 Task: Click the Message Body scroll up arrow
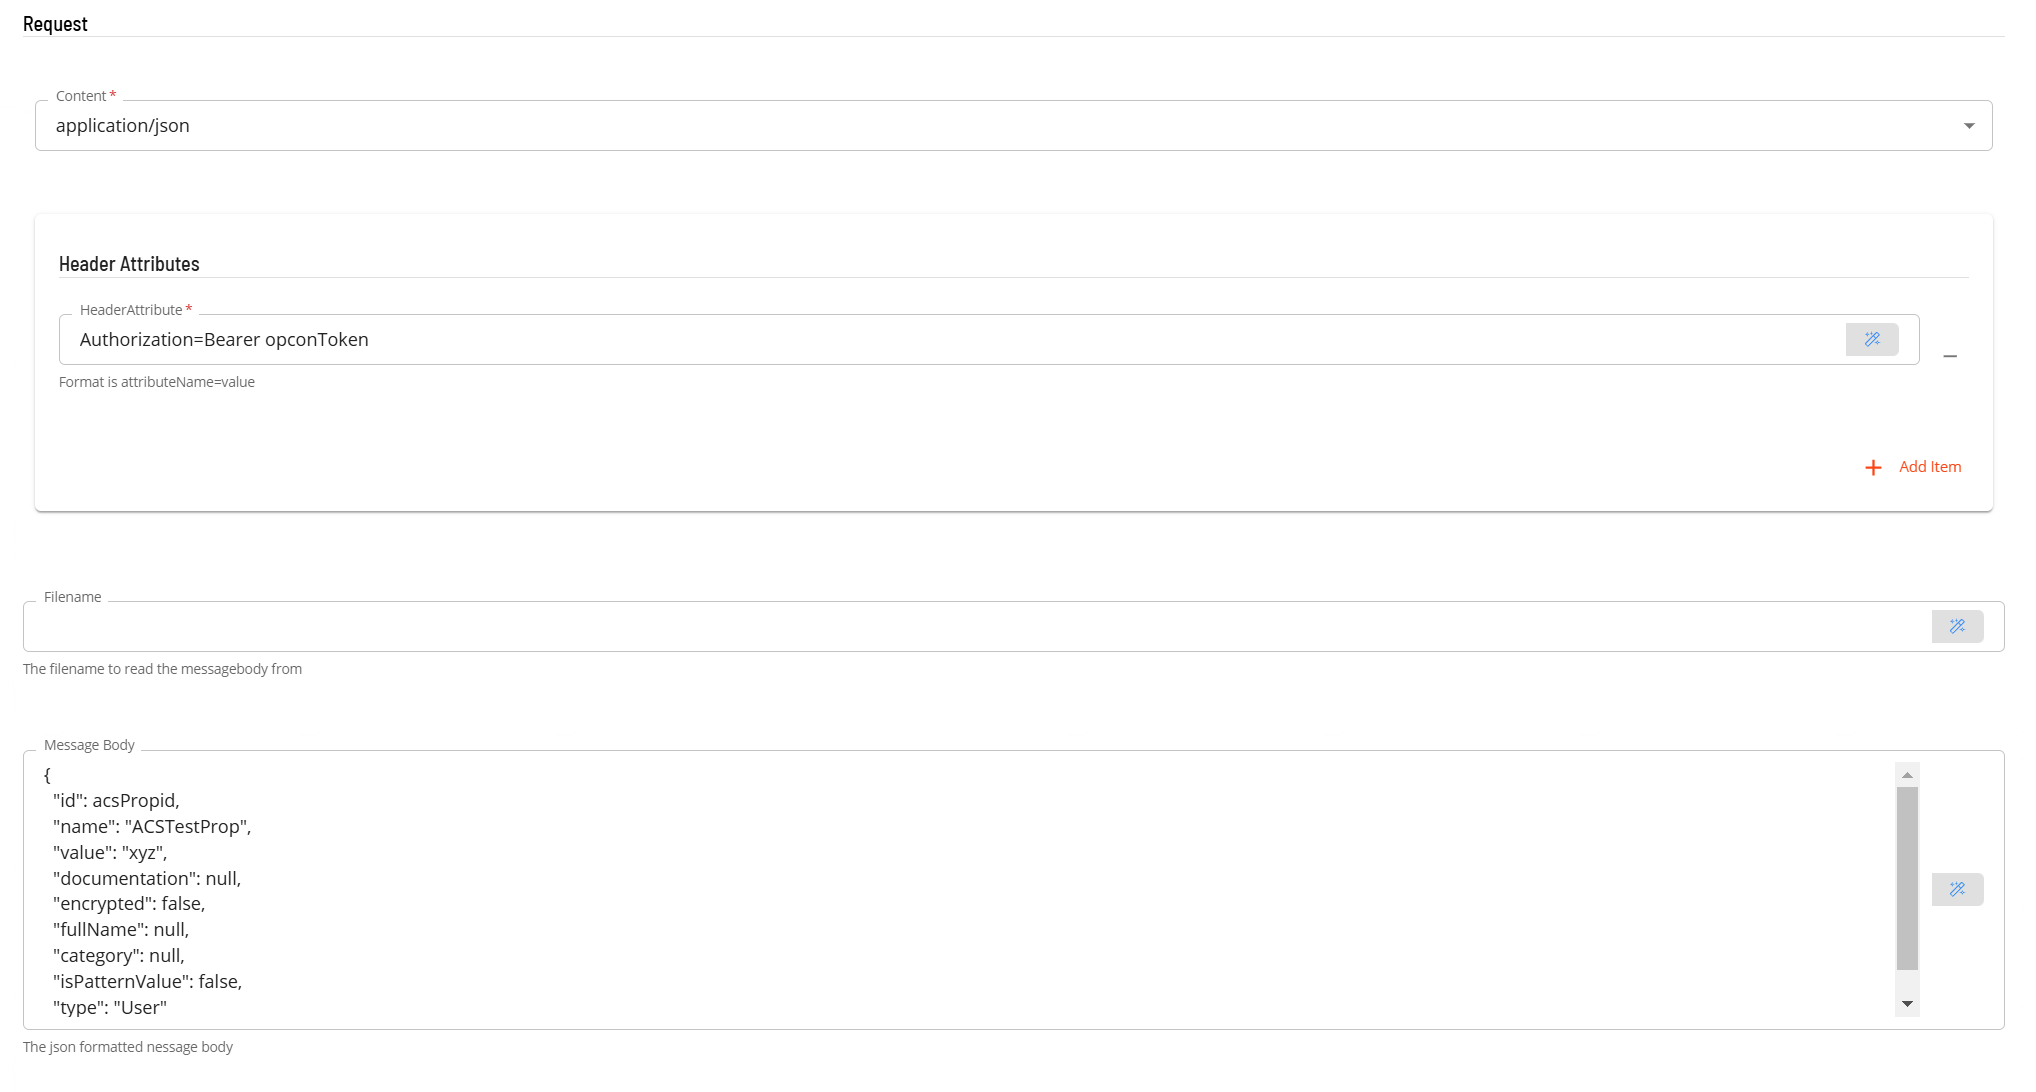pos(1907,775)
